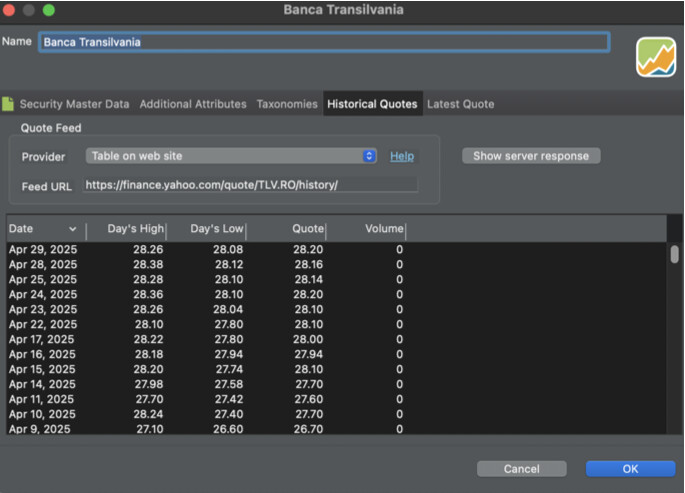Open the Additional Attributes tab
The width and height of the screenshot is (685, 493).
pos(193,104)
